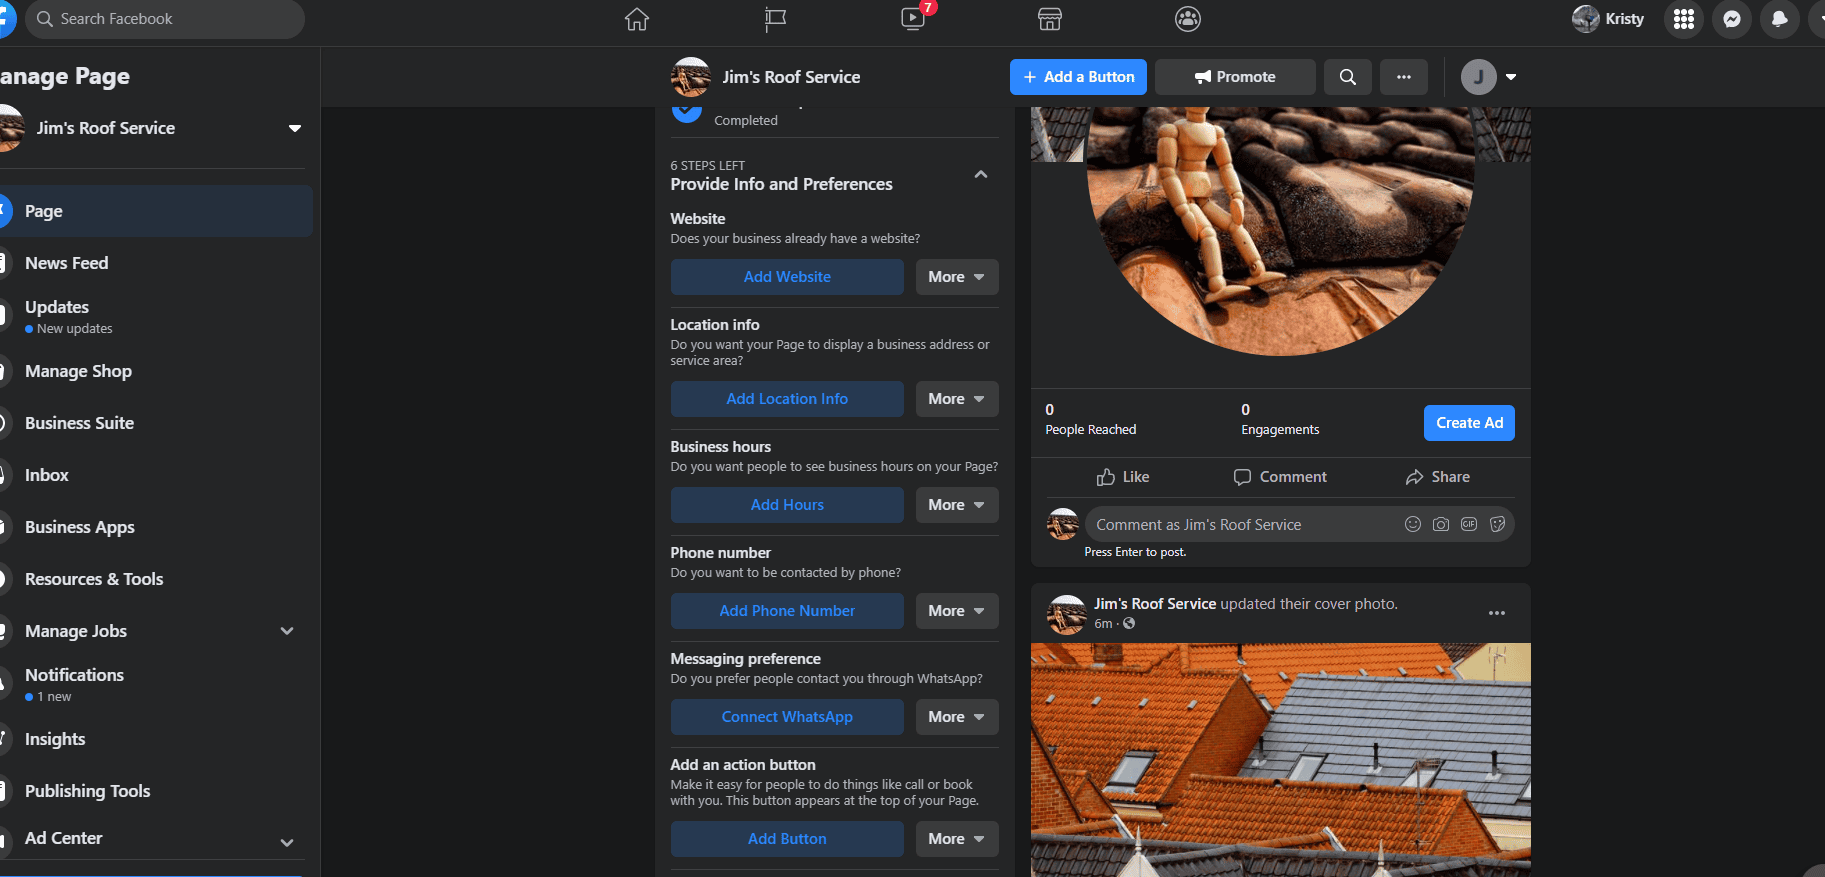Open the More dropdown beside Add Website

coord(956,277)
